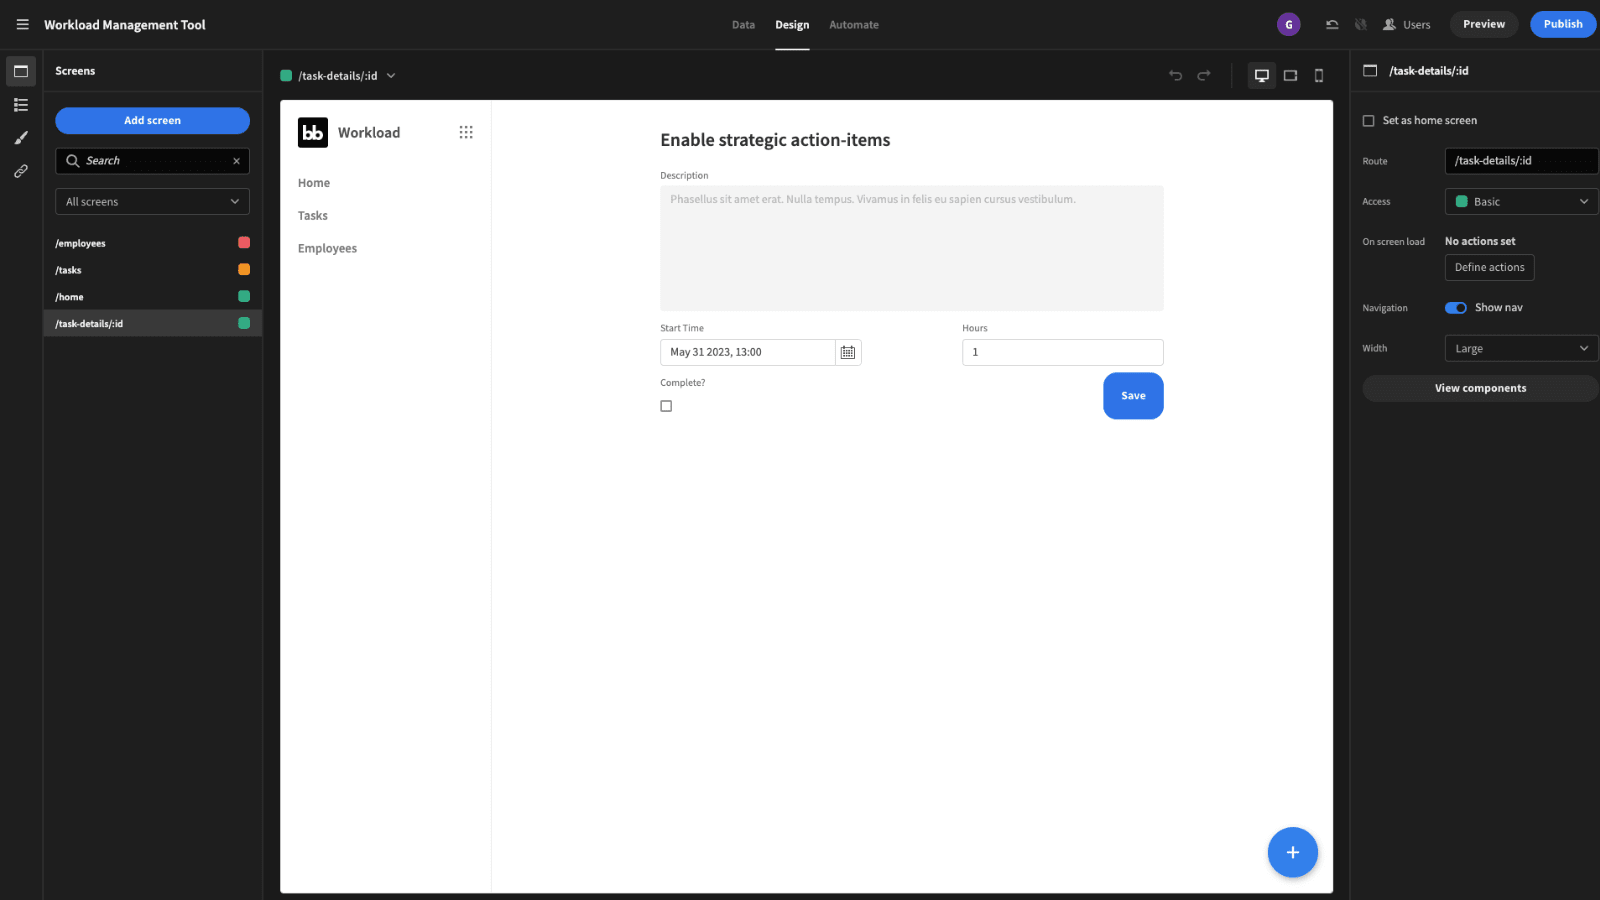
Task: Open the hamburger menu
Action: click(x=22, y=24)
